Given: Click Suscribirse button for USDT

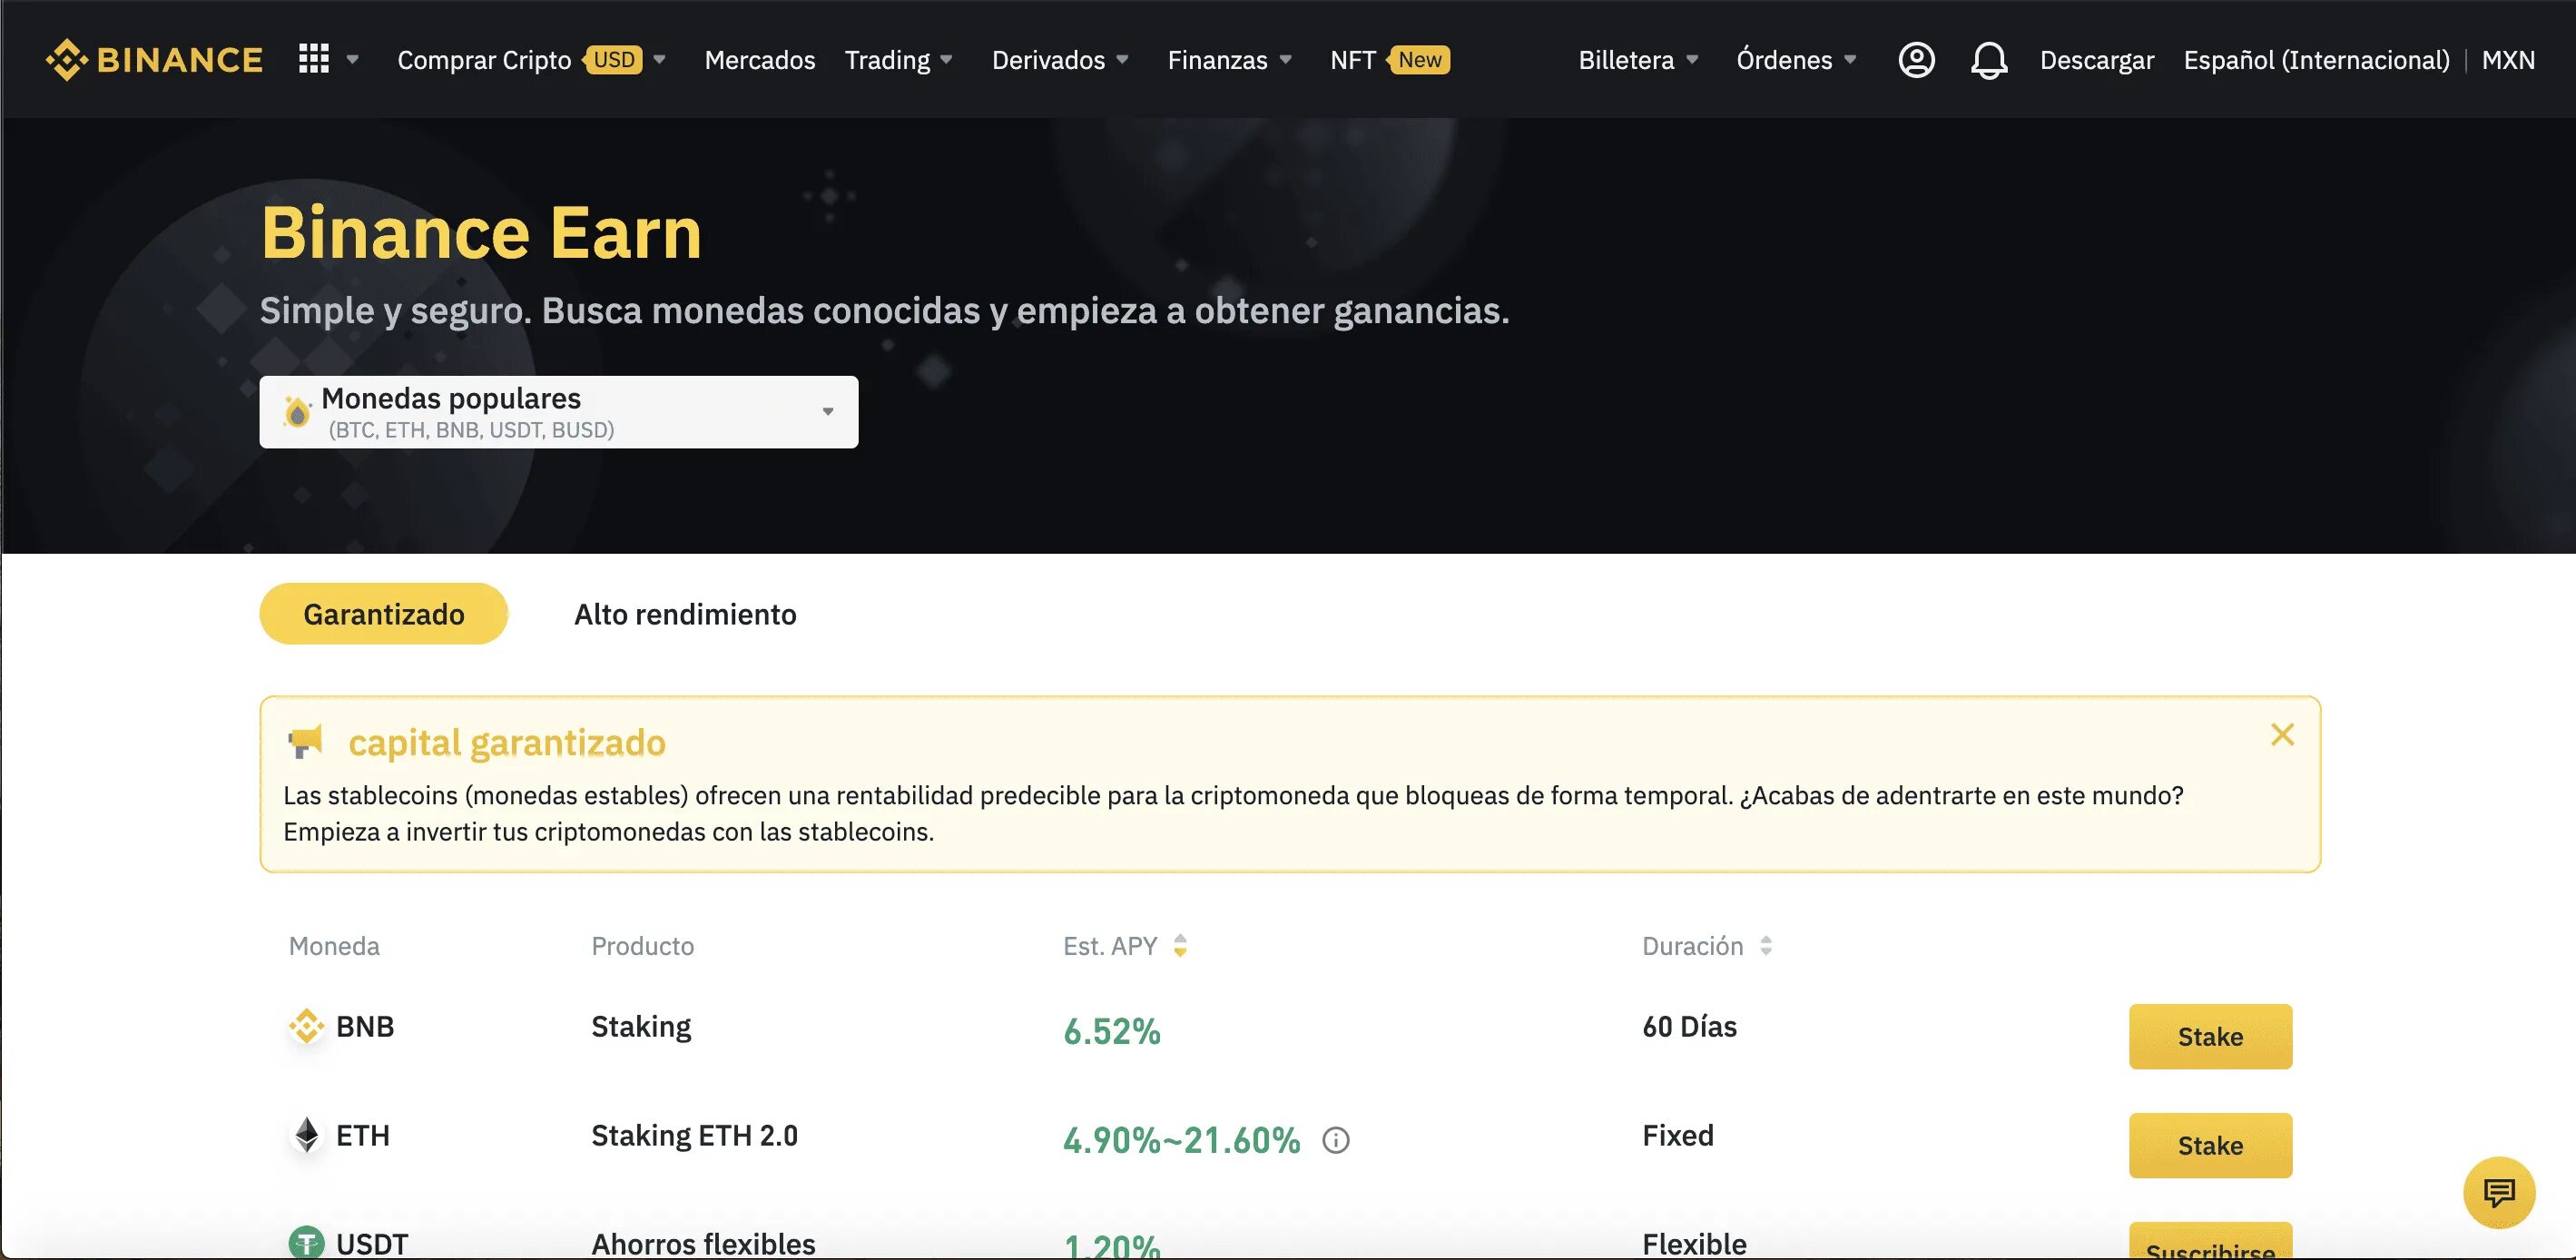Looking at the screenshot, I should point(2210,1243).
